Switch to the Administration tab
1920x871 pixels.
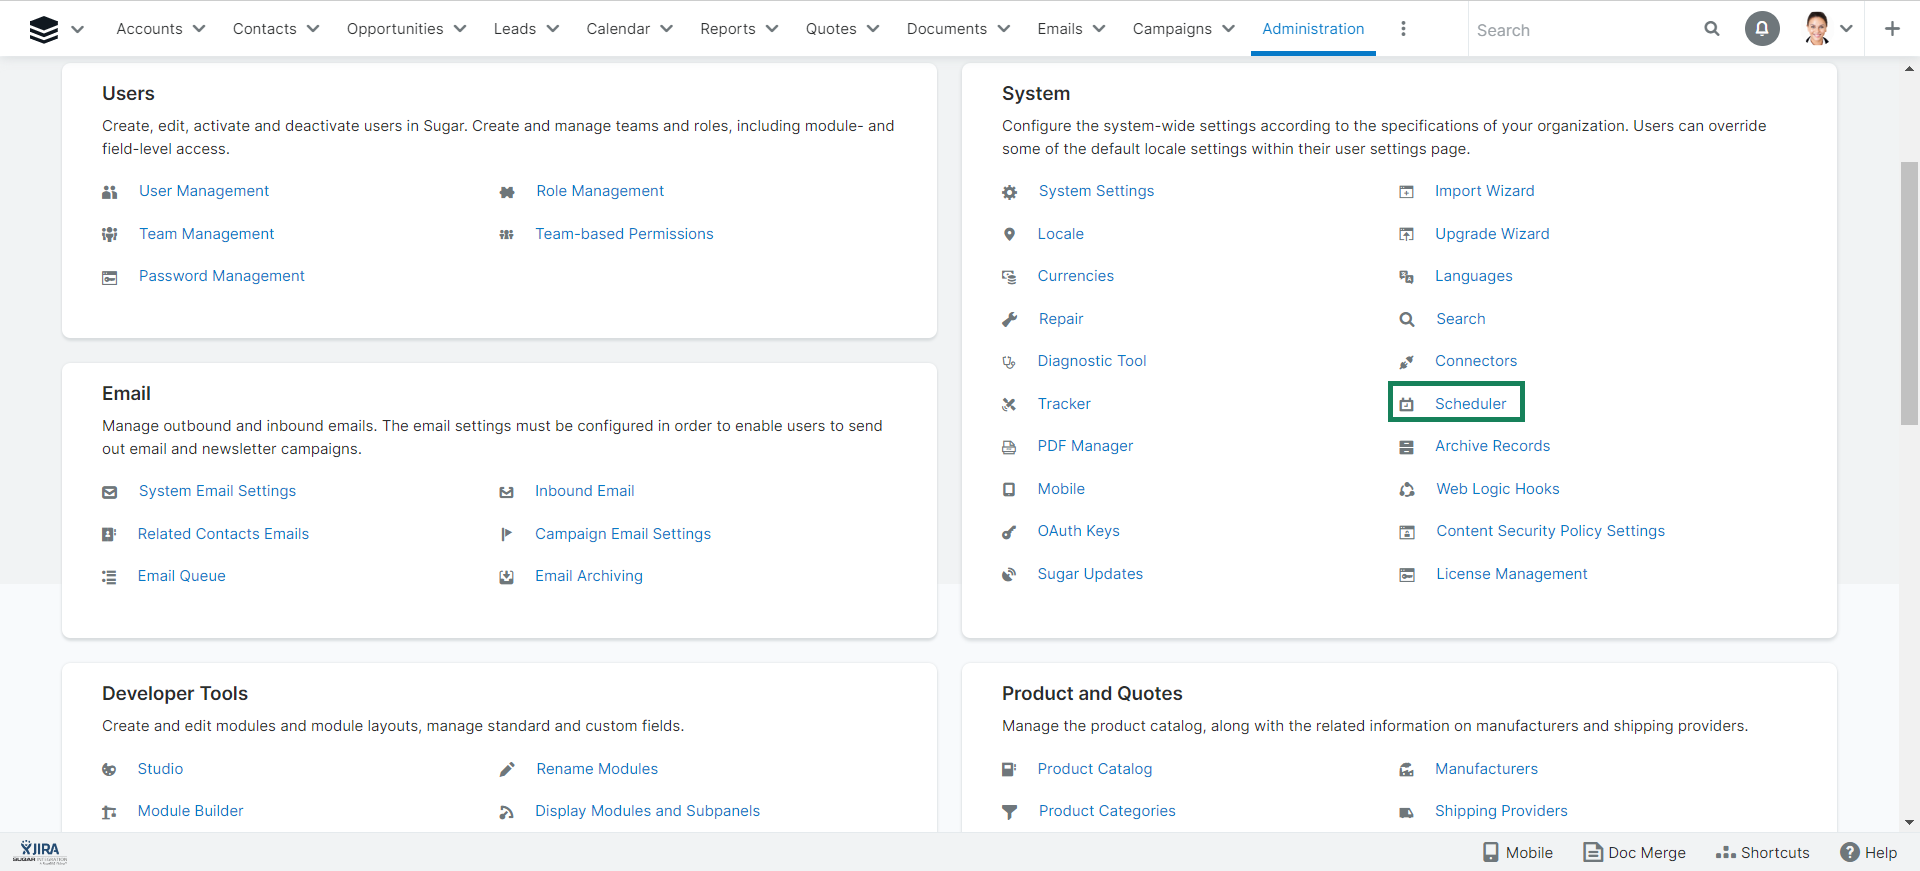pyautogui.click(x=1313, y=29)
